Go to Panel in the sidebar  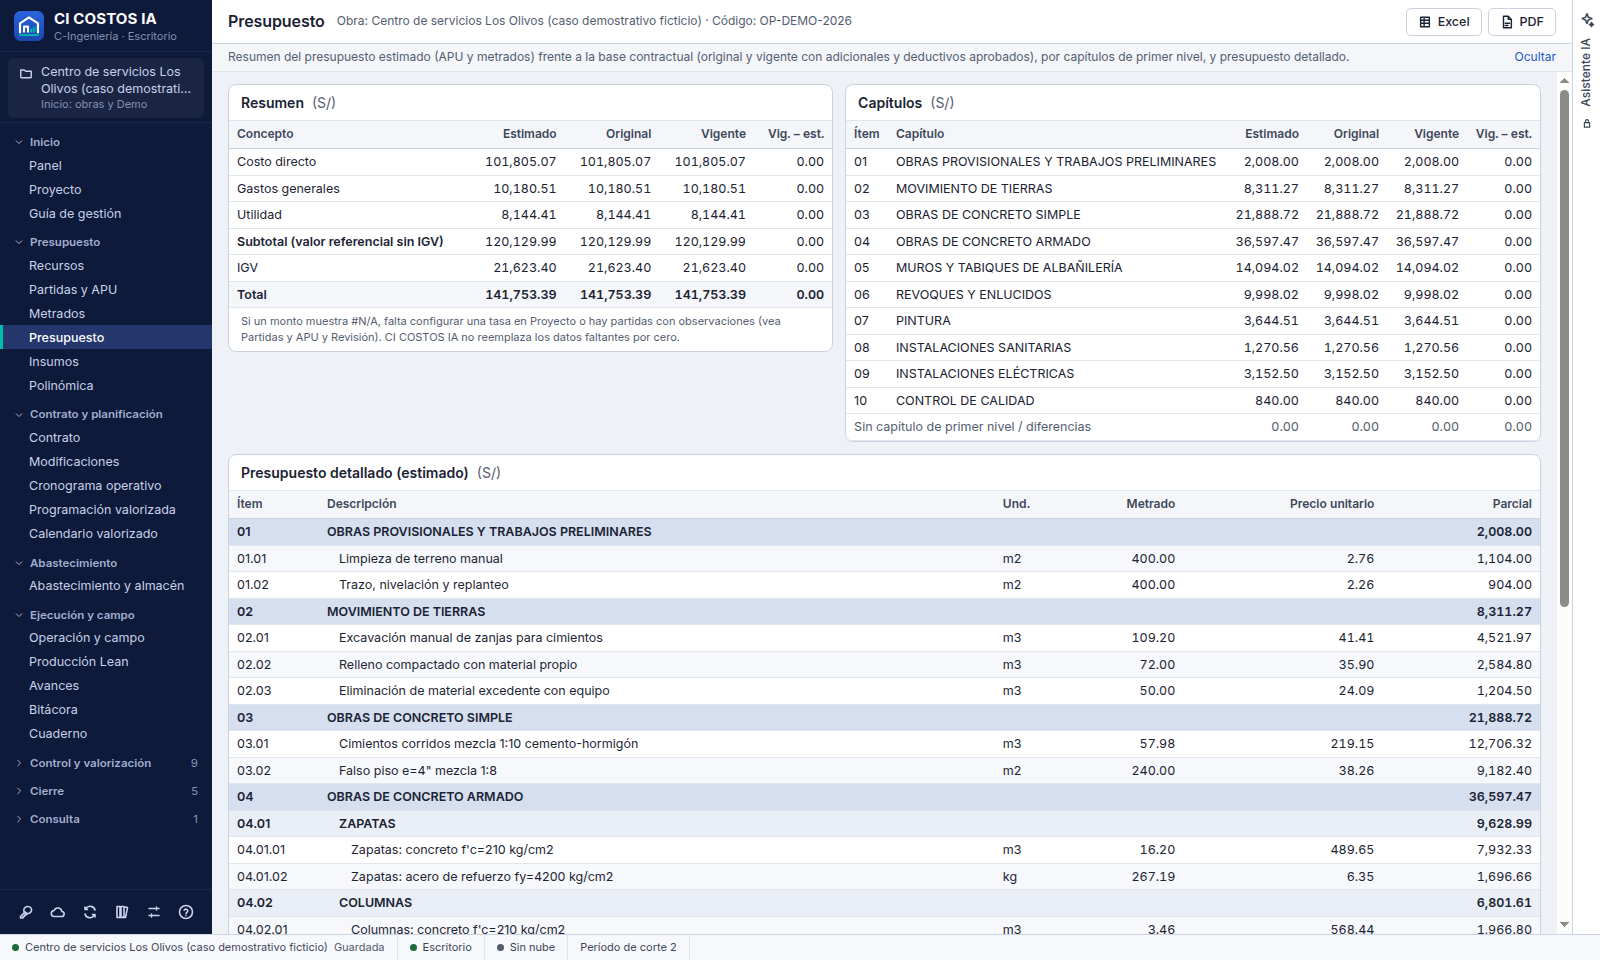106,166
